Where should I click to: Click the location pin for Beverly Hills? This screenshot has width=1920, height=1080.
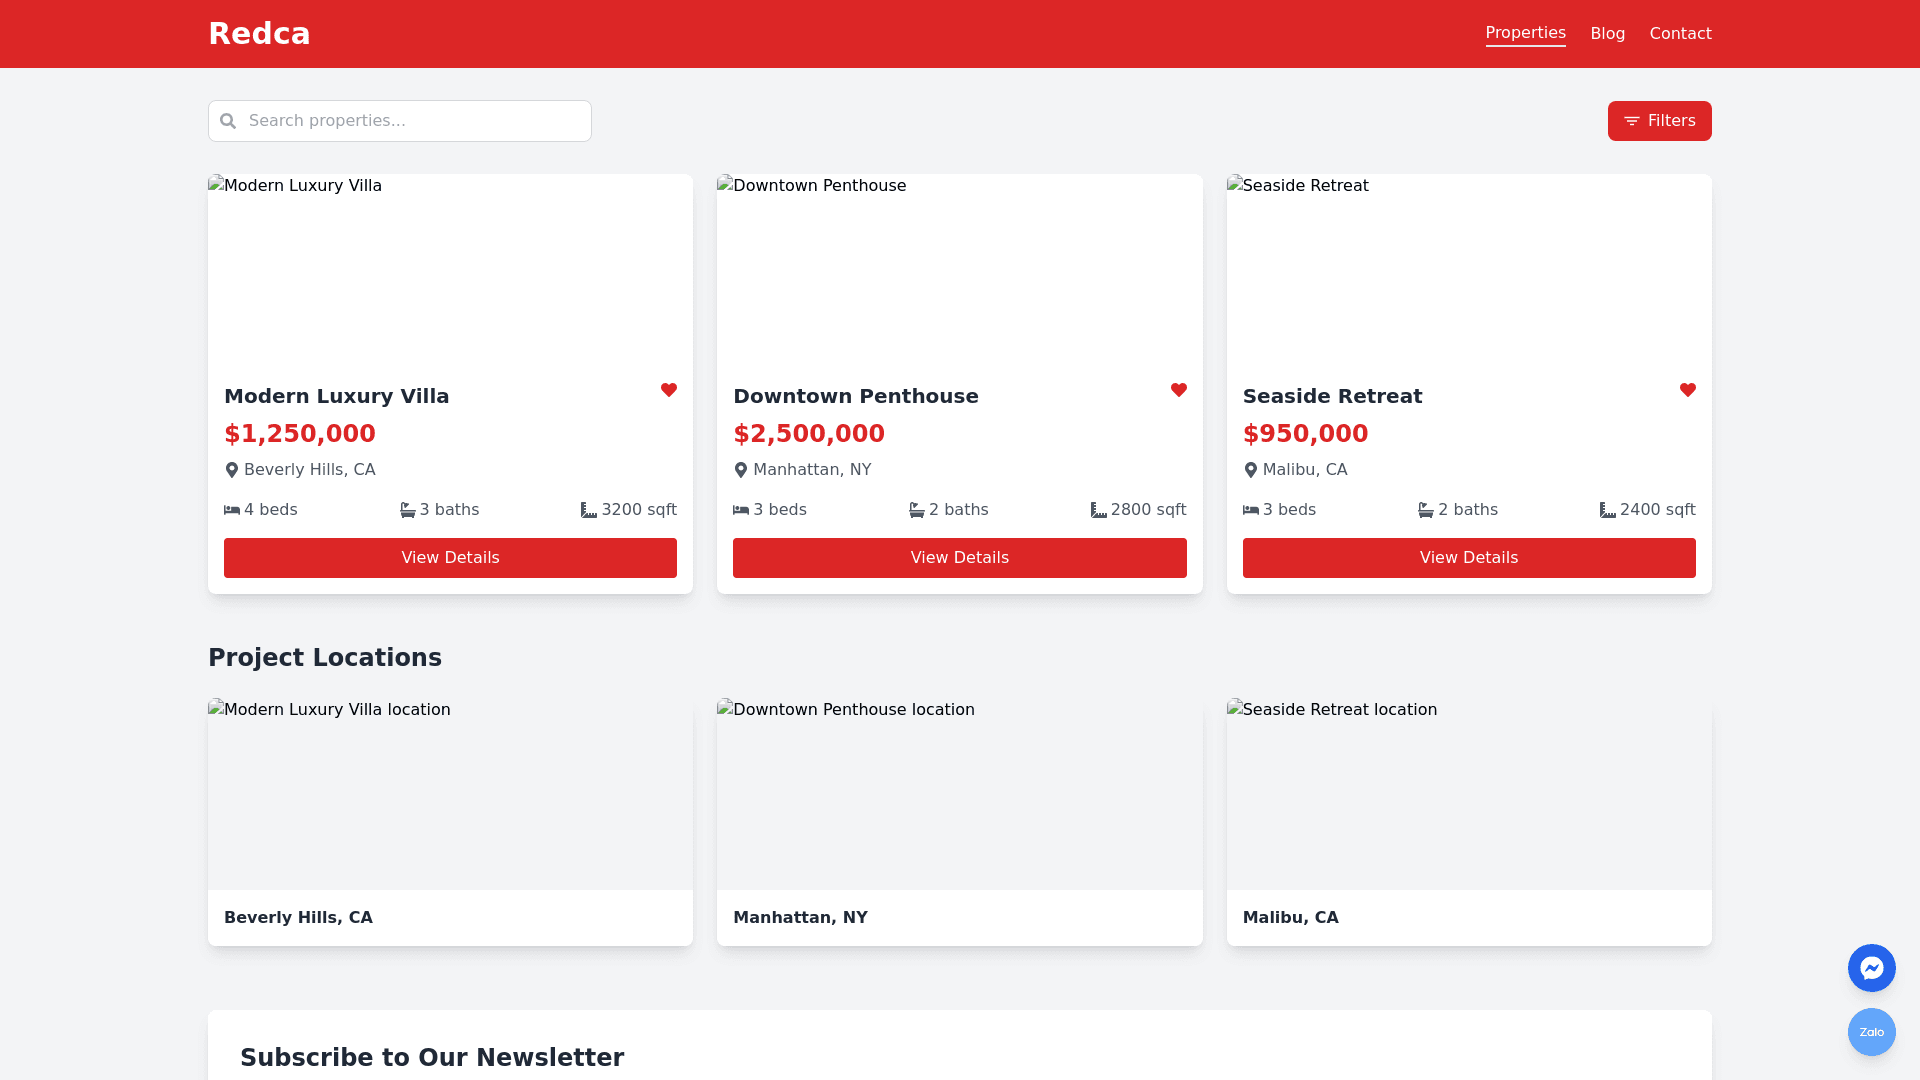tap(232, 470)
